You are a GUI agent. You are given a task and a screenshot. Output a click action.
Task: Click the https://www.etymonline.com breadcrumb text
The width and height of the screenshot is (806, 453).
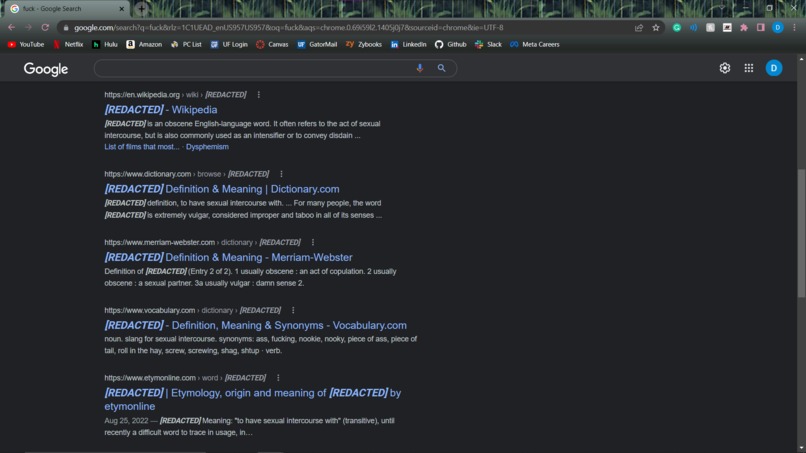[150, 378]
